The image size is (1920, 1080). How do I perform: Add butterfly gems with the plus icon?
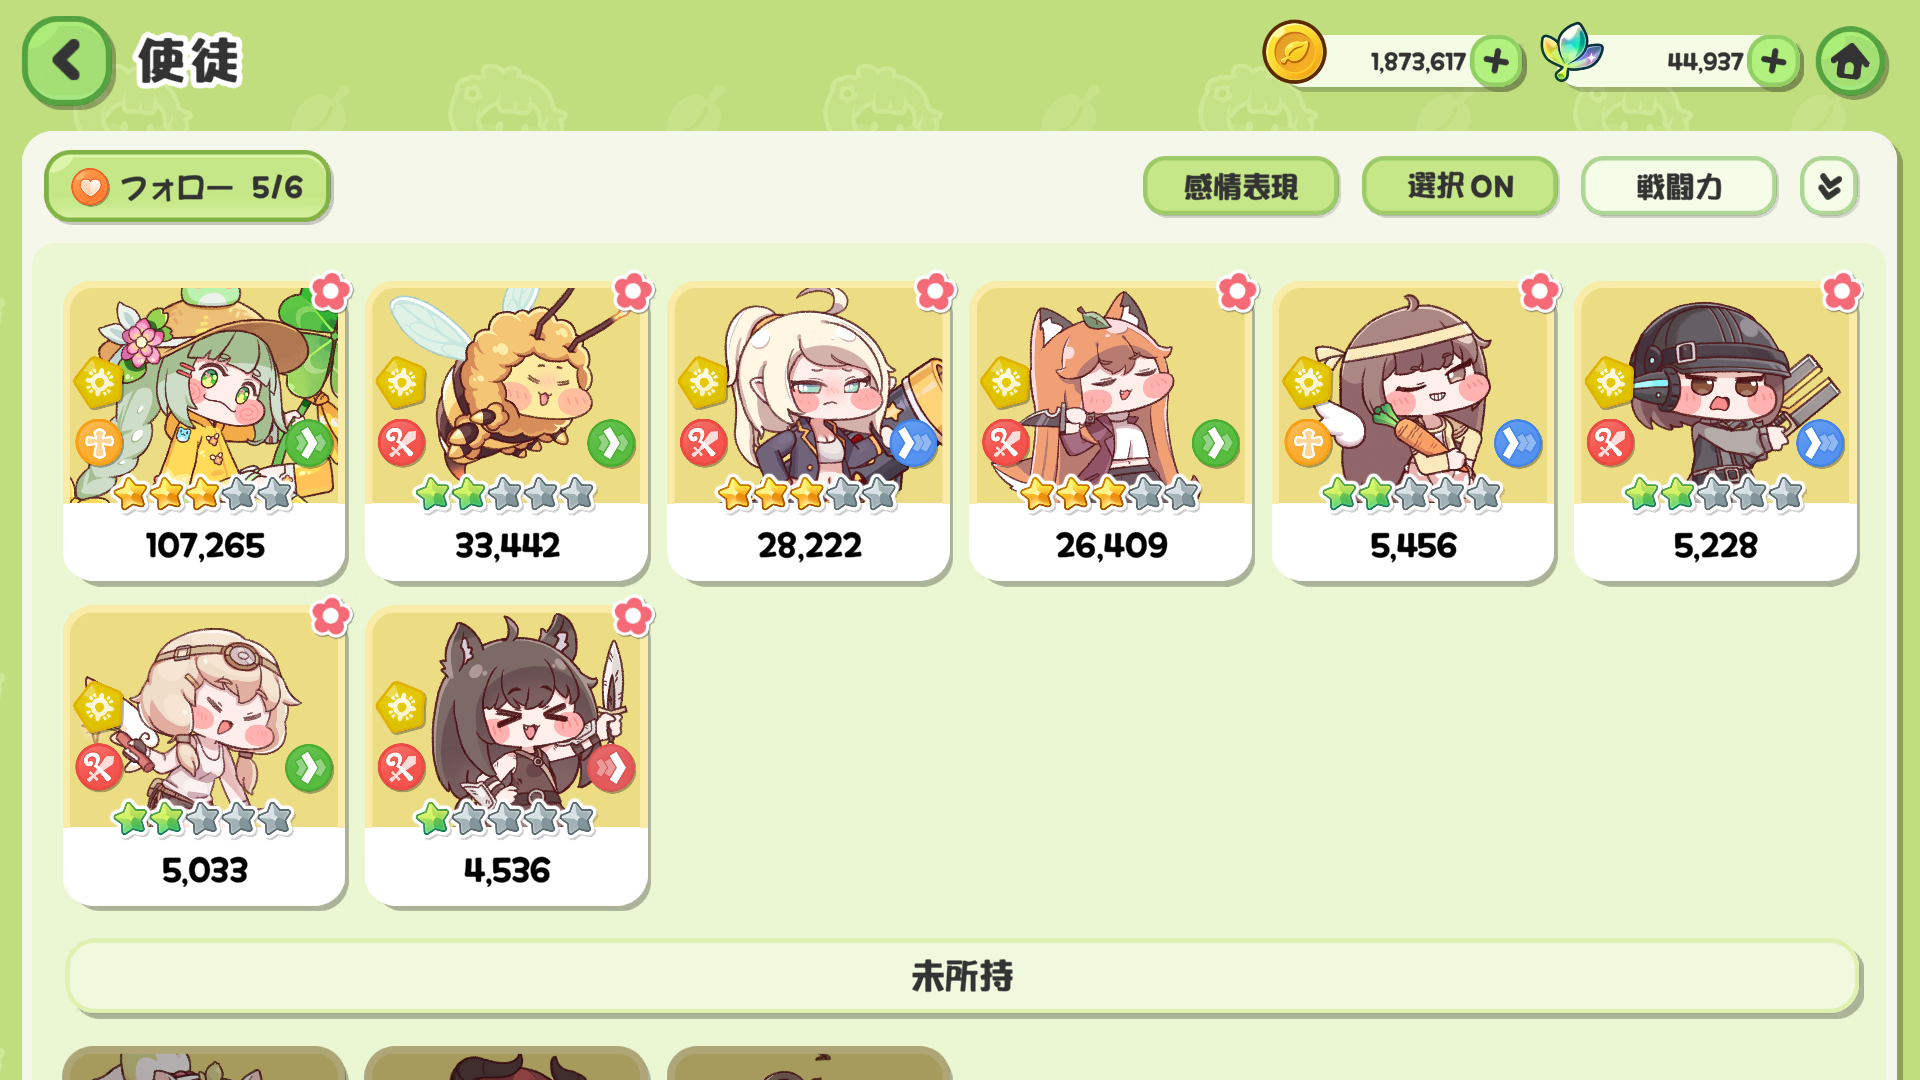[1774, 62]
